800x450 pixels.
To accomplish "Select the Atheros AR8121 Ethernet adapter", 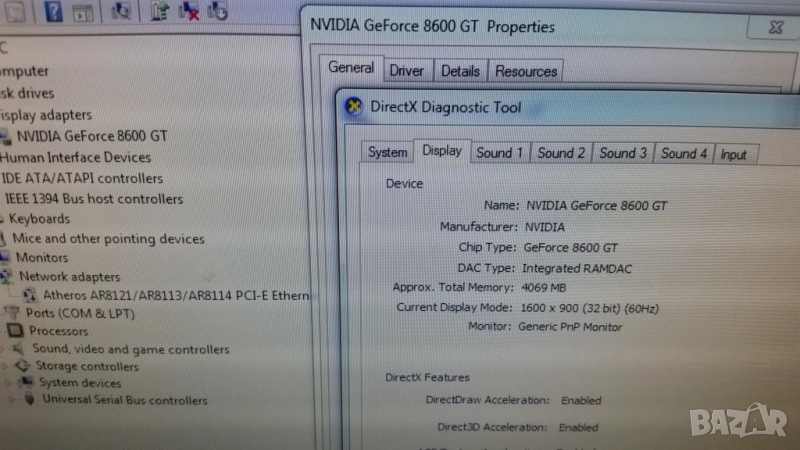I will pyautogui.click(x=175, y=295).
